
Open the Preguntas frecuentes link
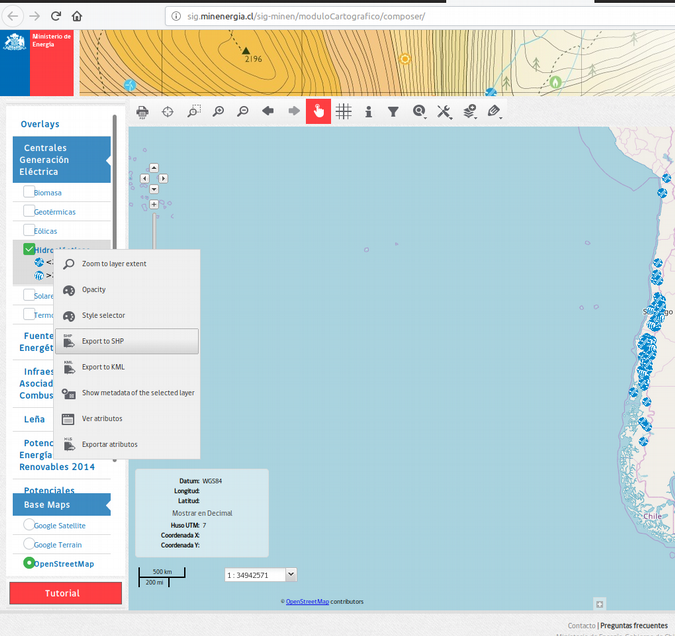pos(634,625)
